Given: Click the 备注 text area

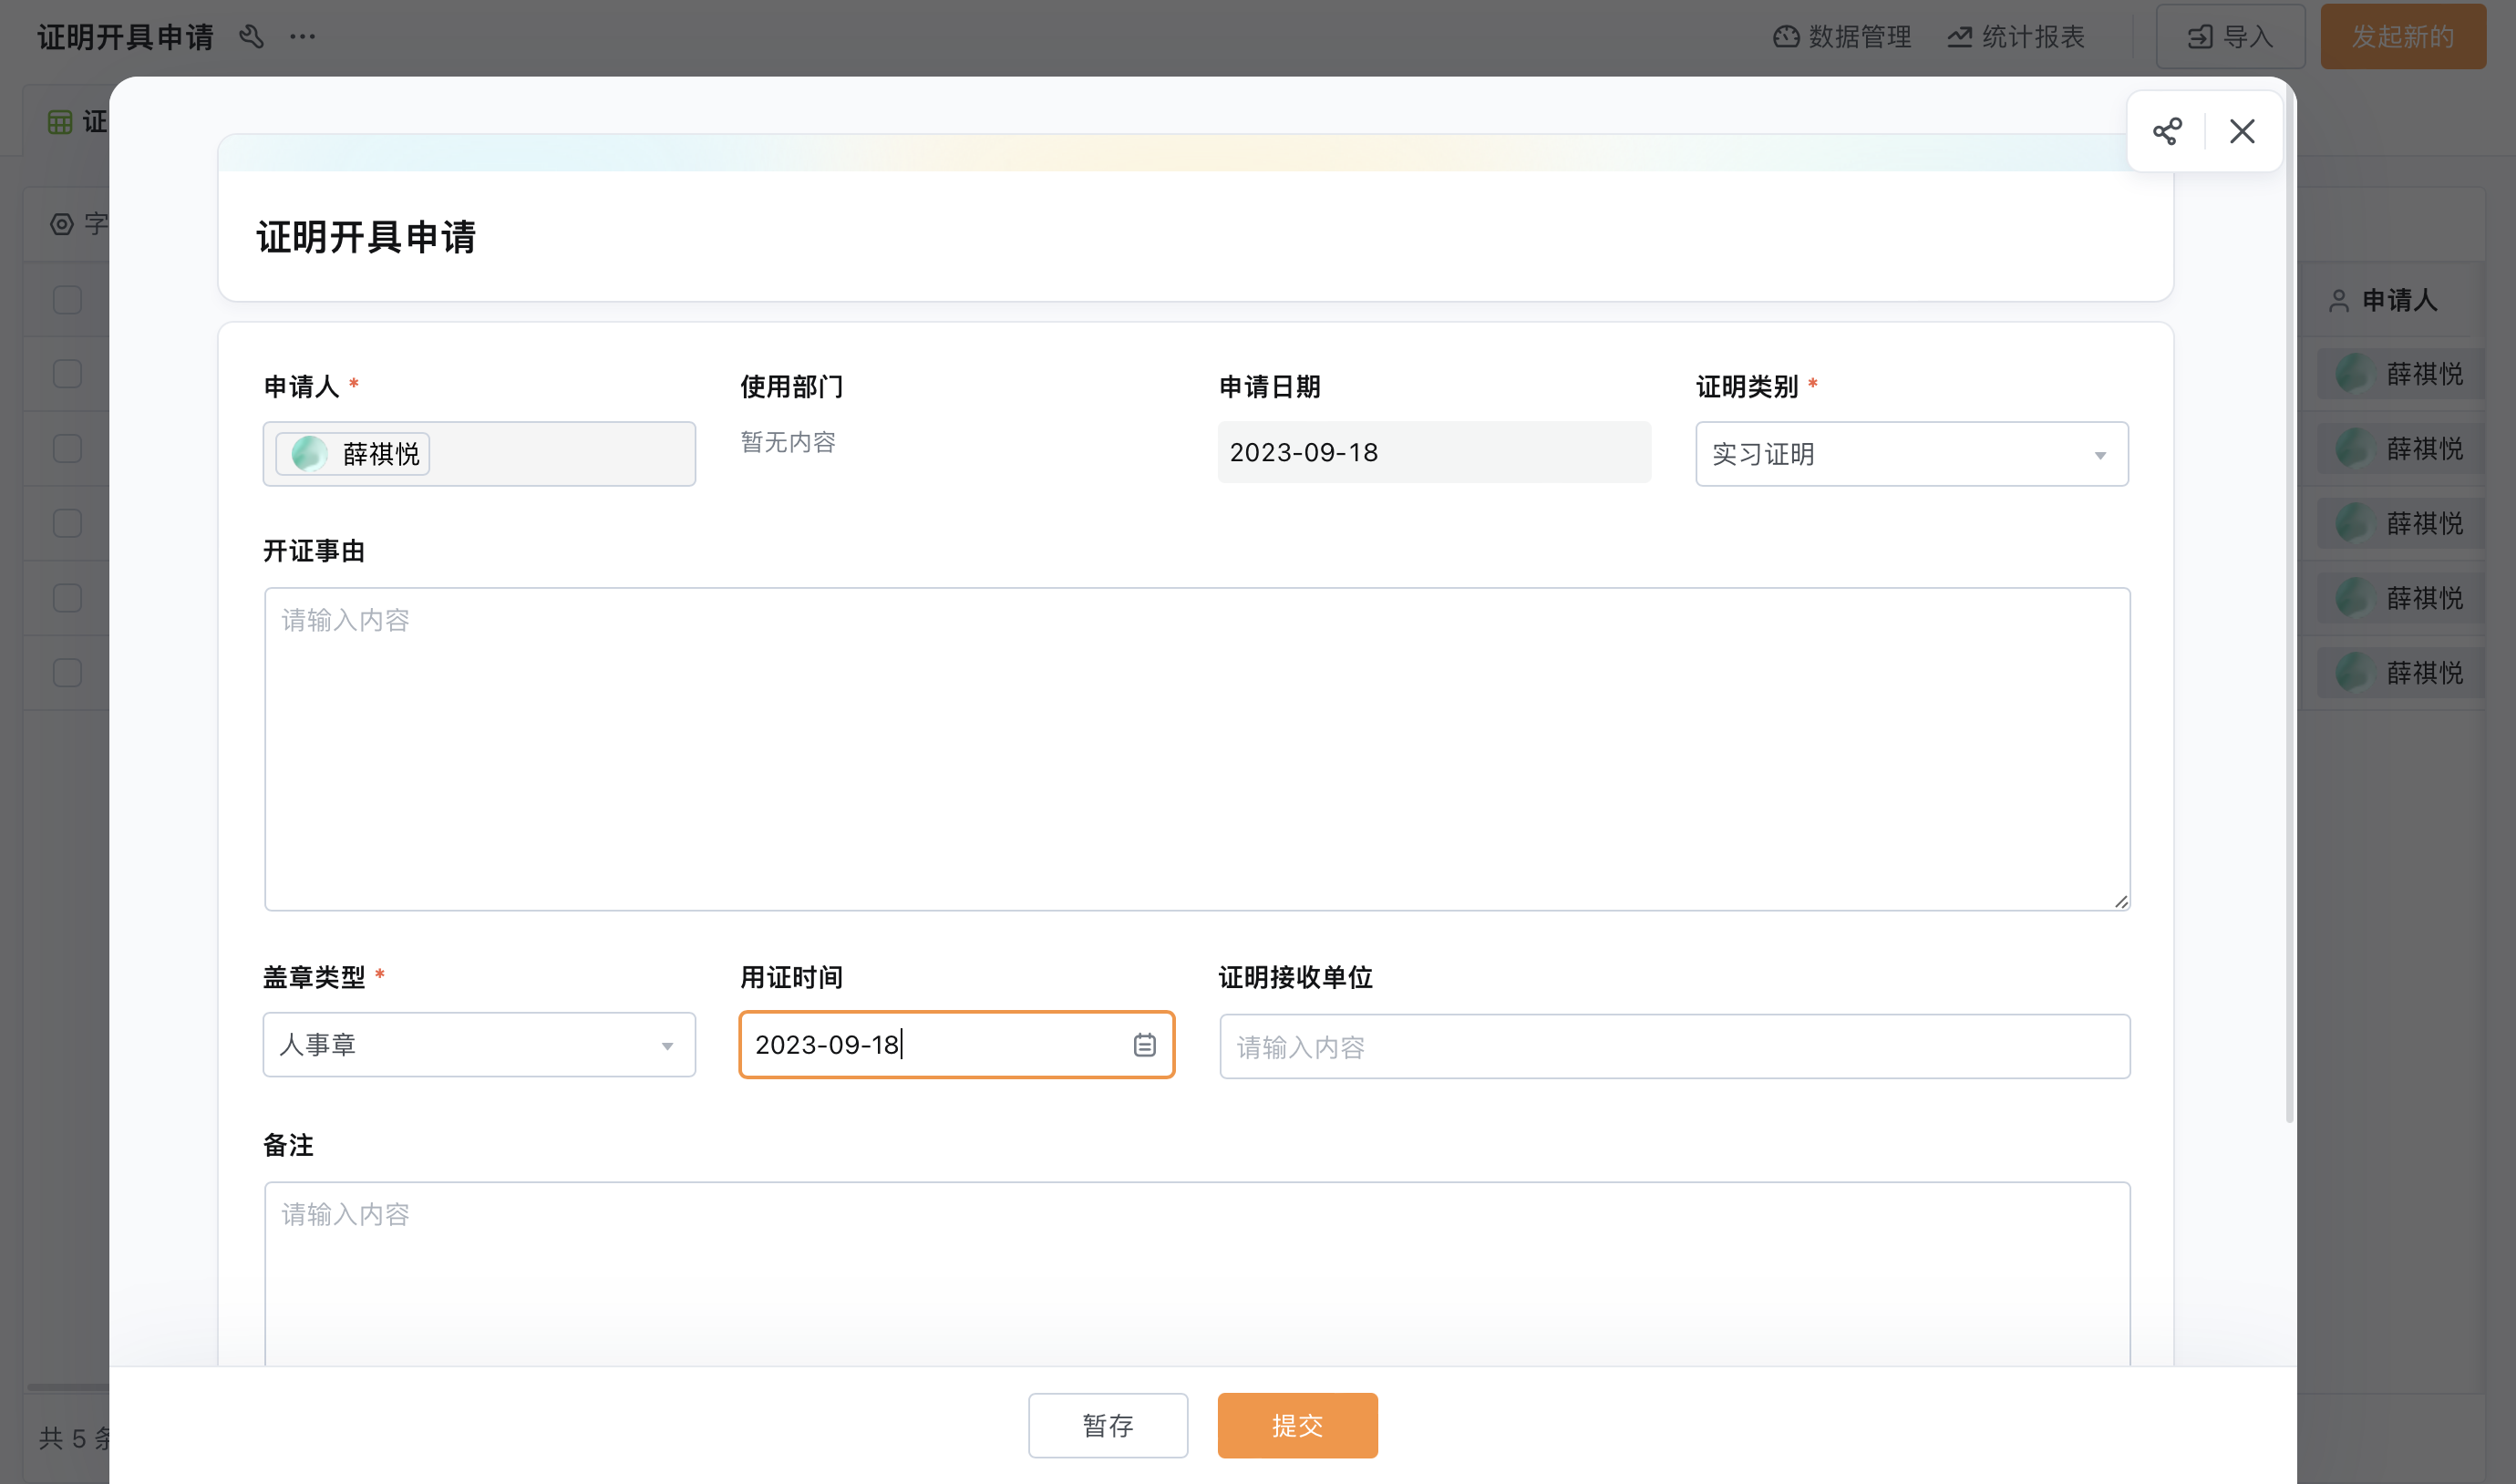Looking at the screenshot, I should pos(1197,1274).
